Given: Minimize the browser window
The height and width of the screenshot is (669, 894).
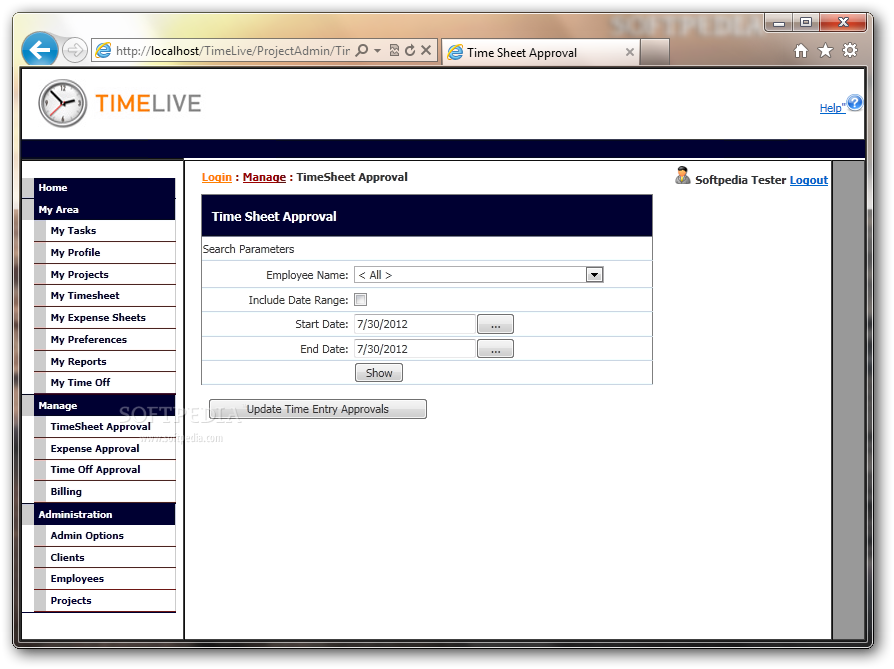Looking at the screenshot, I should pos(779,22).
